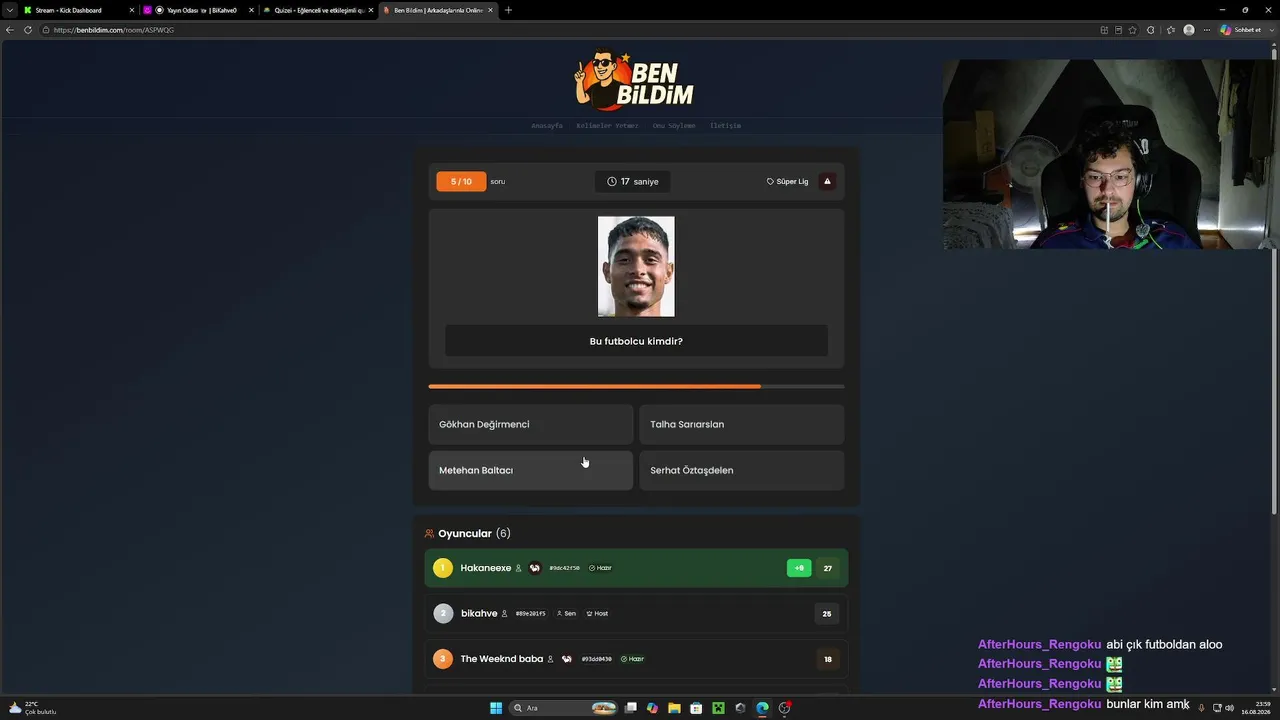Click the Ben Bildim logo

634,81
